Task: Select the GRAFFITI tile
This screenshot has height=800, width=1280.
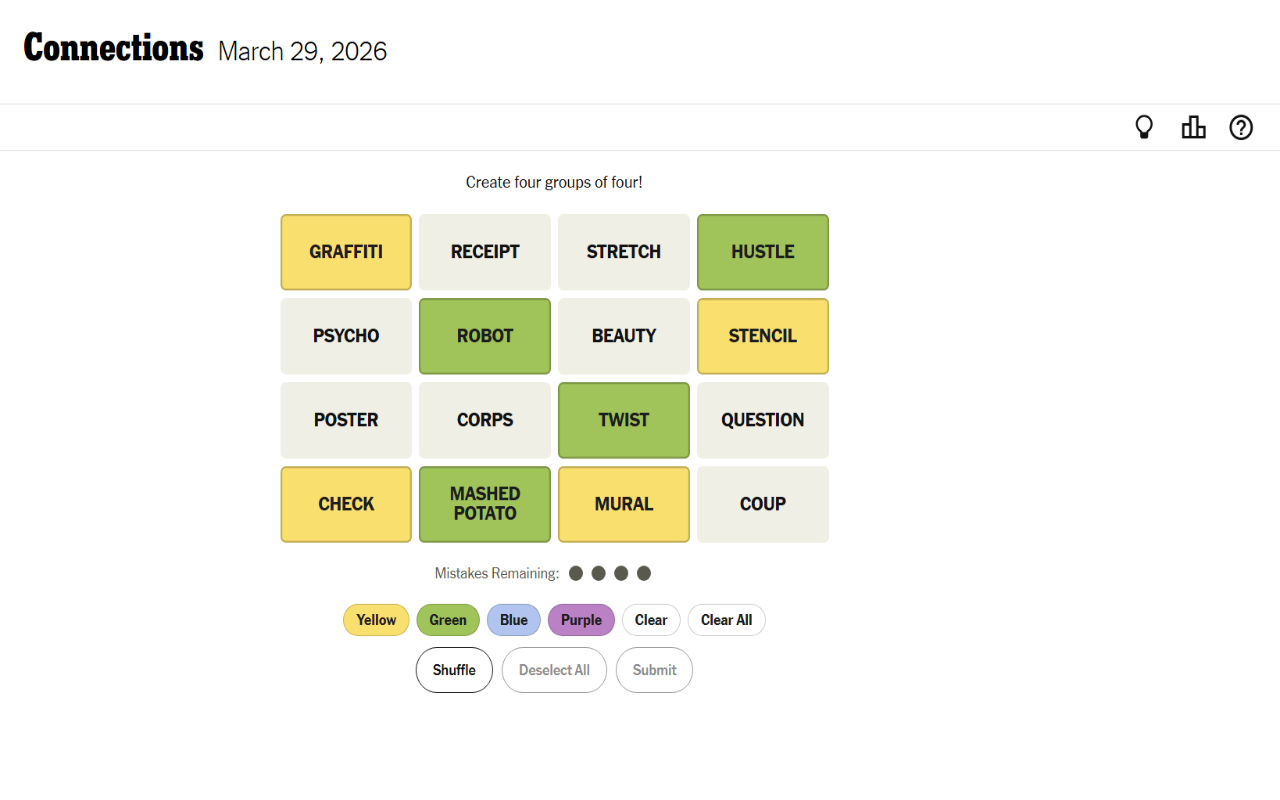Action: (x=346, y=252)
